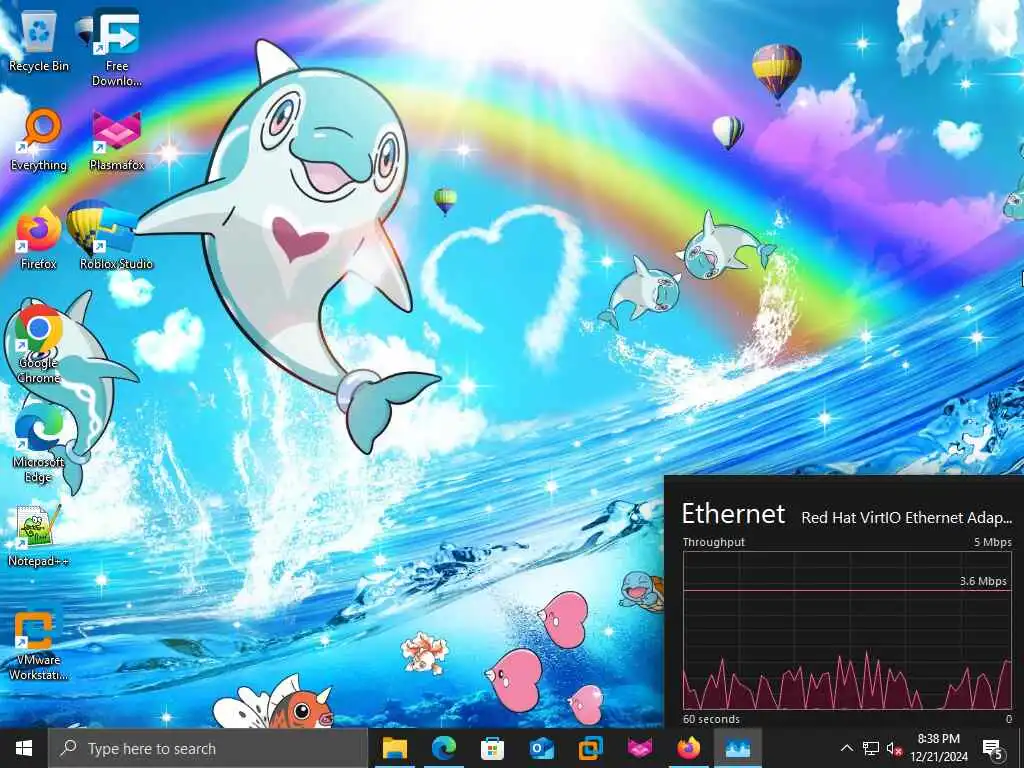Viewport: 1024px width, 768px height.
Task: Click the Ethernet heading in the widget
Action: [733, 514]
